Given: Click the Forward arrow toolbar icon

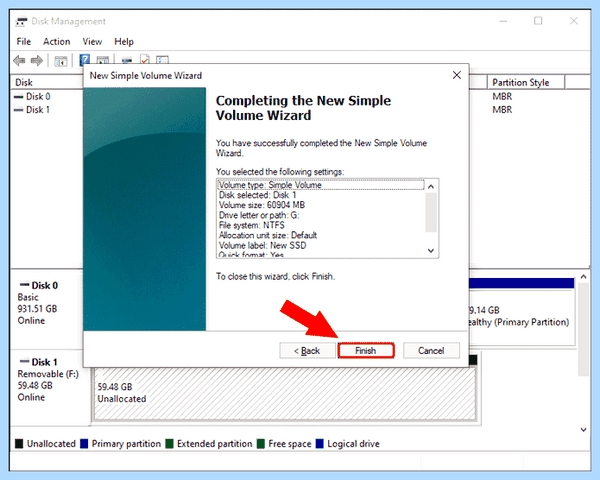Looking at the screenshot, I should (x=37, y=60).
